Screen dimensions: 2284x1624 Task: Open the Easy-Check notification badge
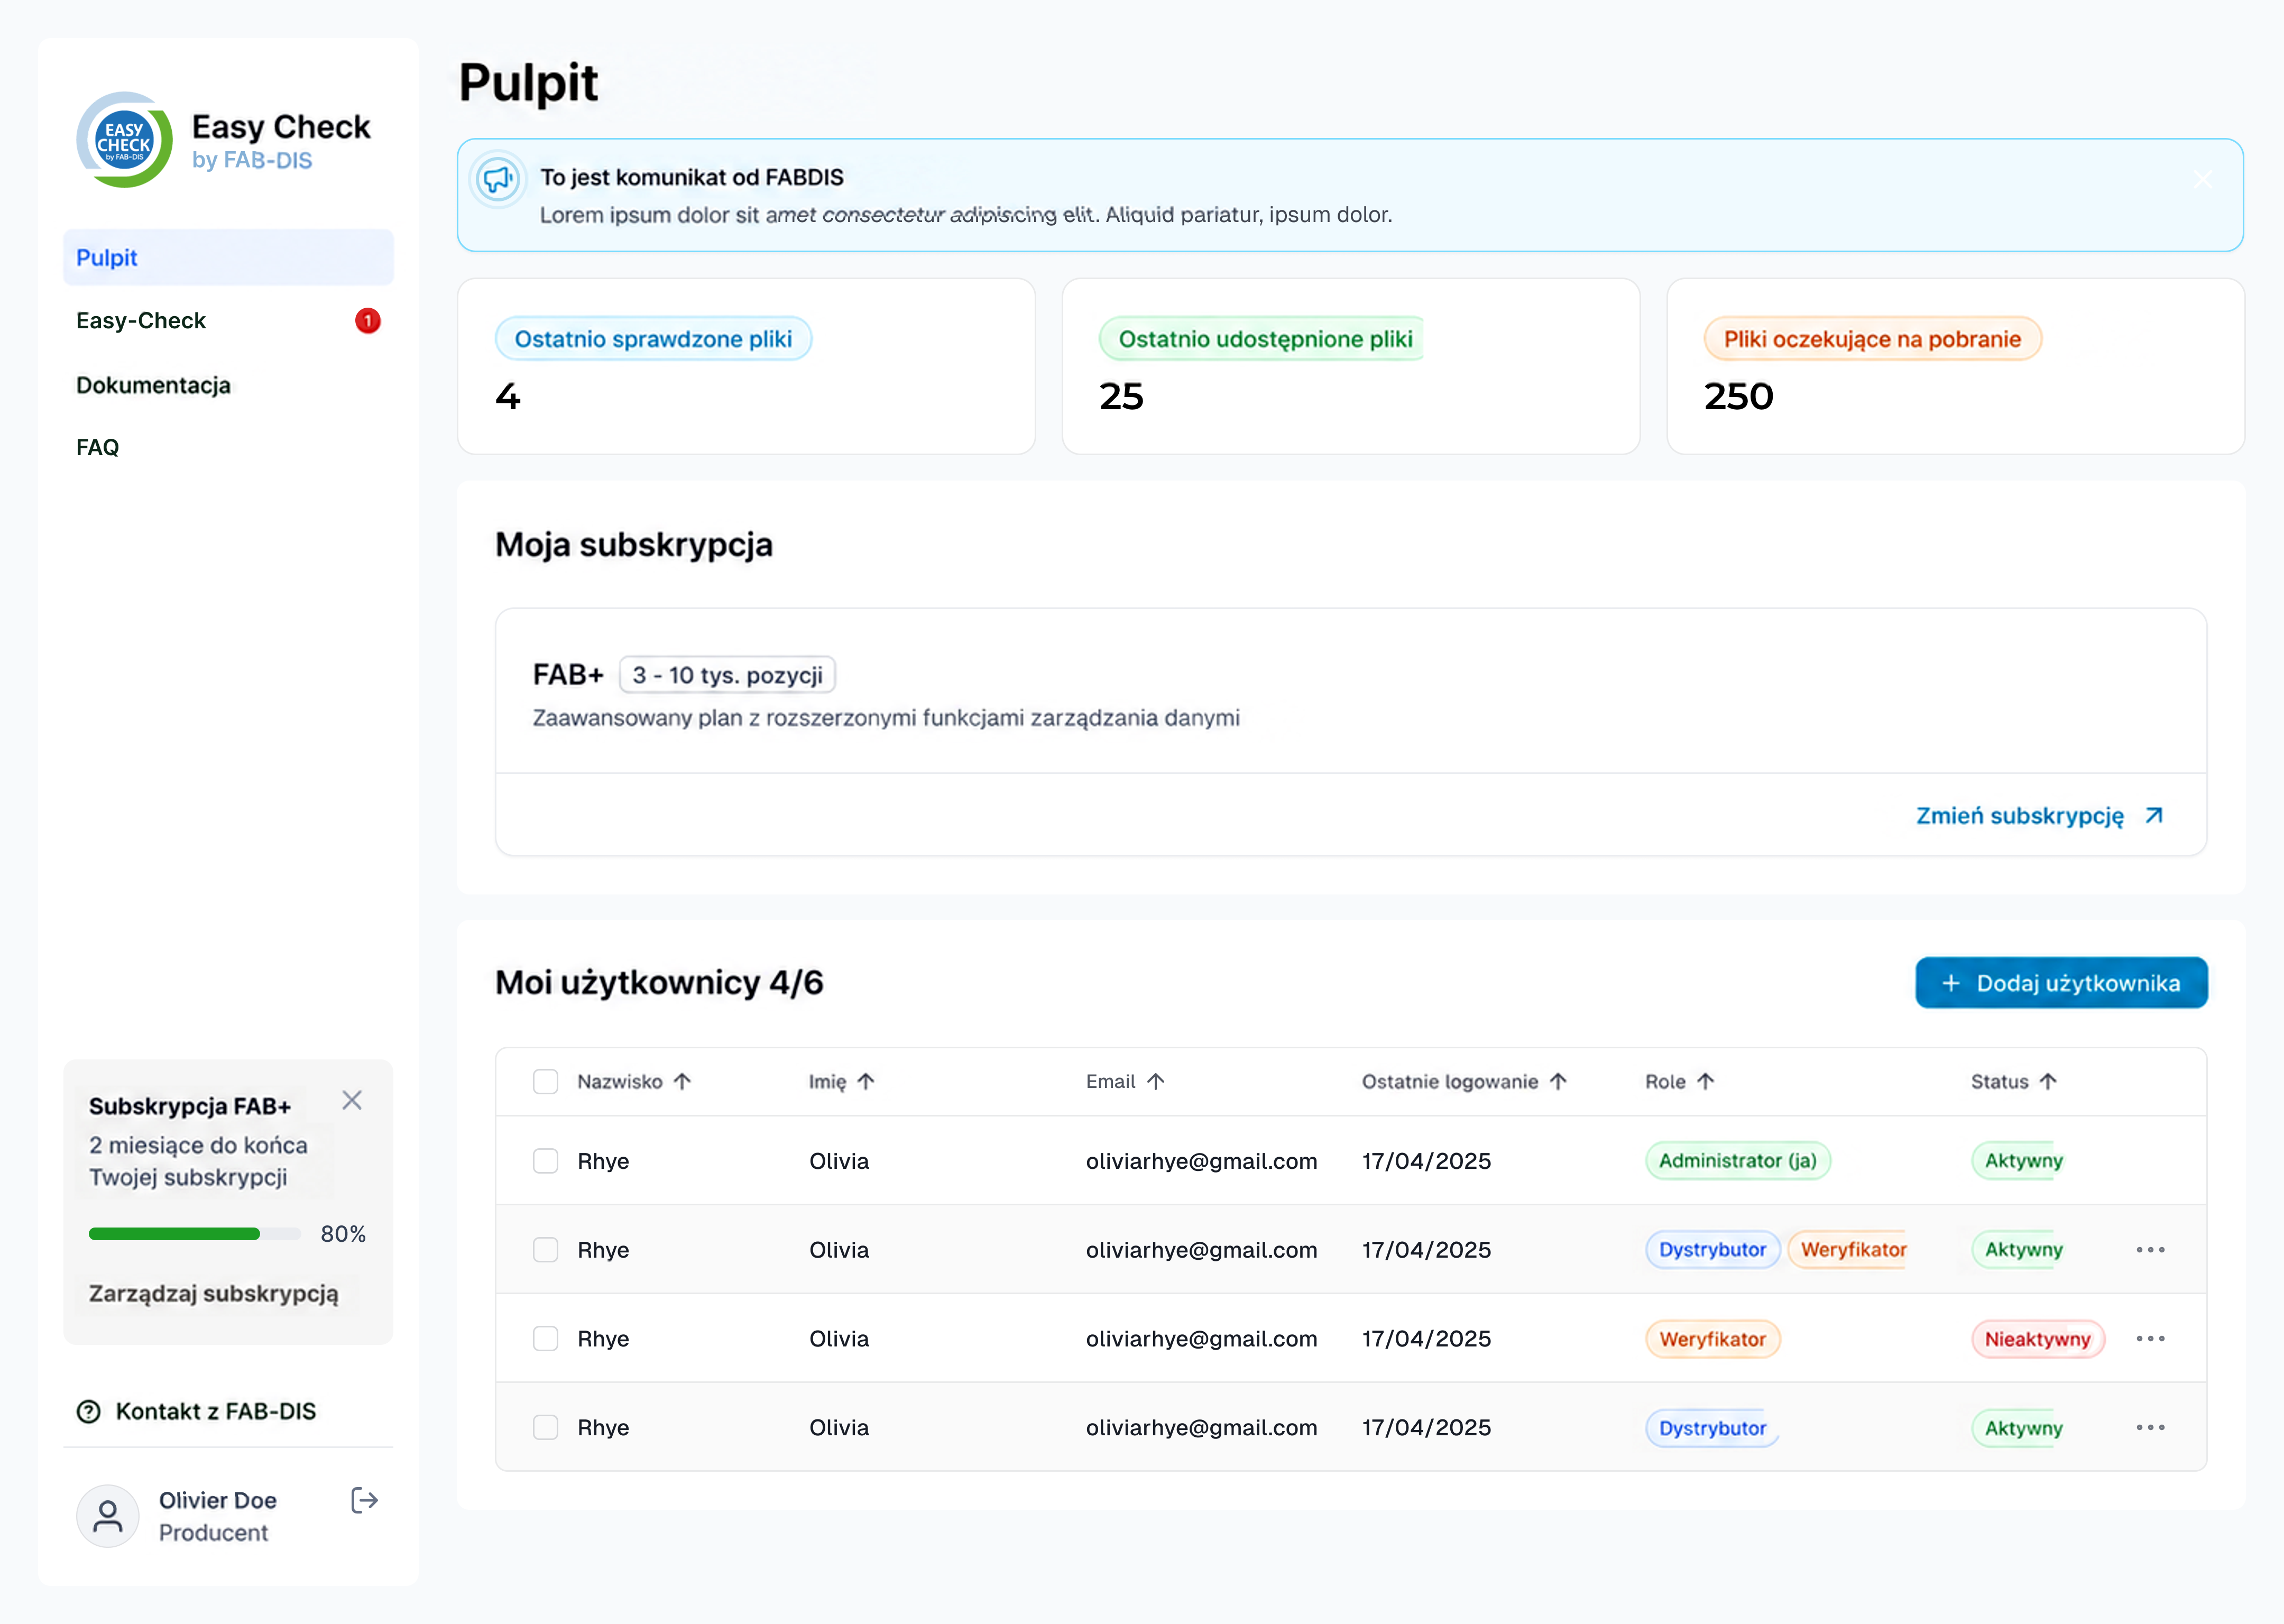[367, 321]
